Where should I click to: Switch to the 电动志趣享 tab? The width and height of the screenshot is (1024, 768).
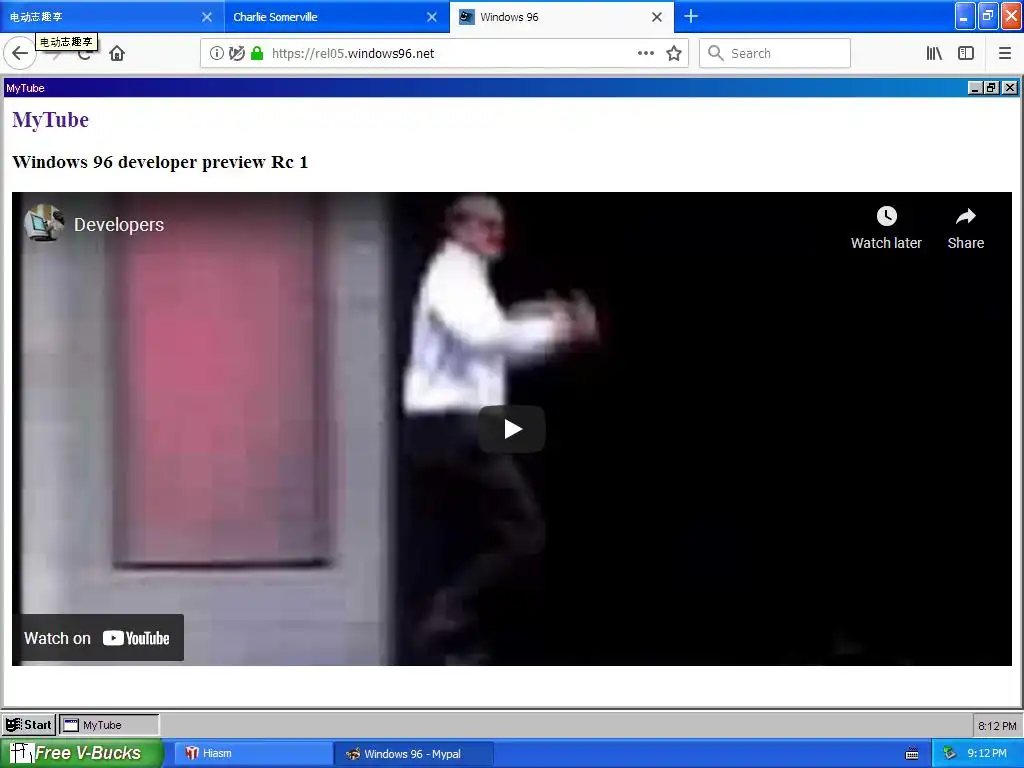[112, 17]
